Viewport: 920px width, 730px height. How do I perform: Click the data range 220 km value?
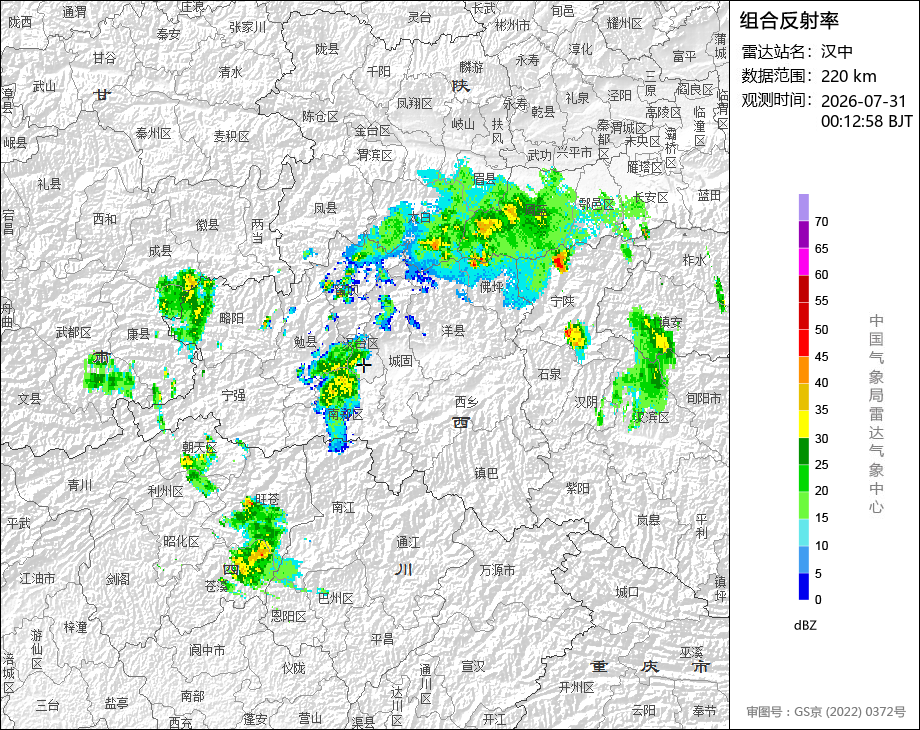pyautogui.click(x=848, y=76)
